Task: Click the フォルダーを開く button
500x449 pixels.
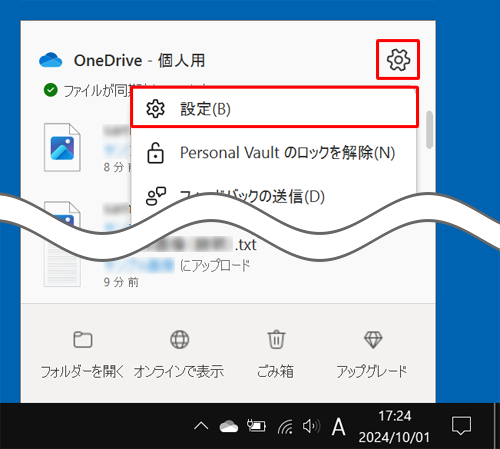Action: tap(82, 354)
